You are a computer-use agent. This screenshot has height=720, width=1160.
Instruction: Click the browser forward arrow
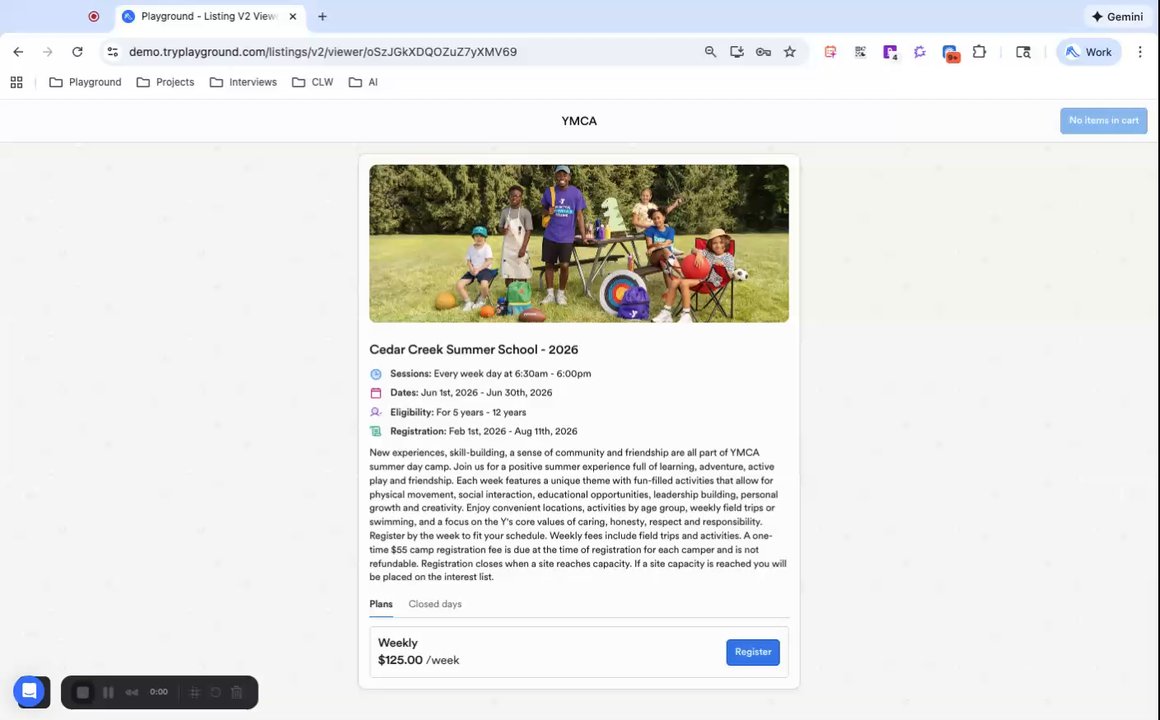pyautogui.click(x=47, y=52)
